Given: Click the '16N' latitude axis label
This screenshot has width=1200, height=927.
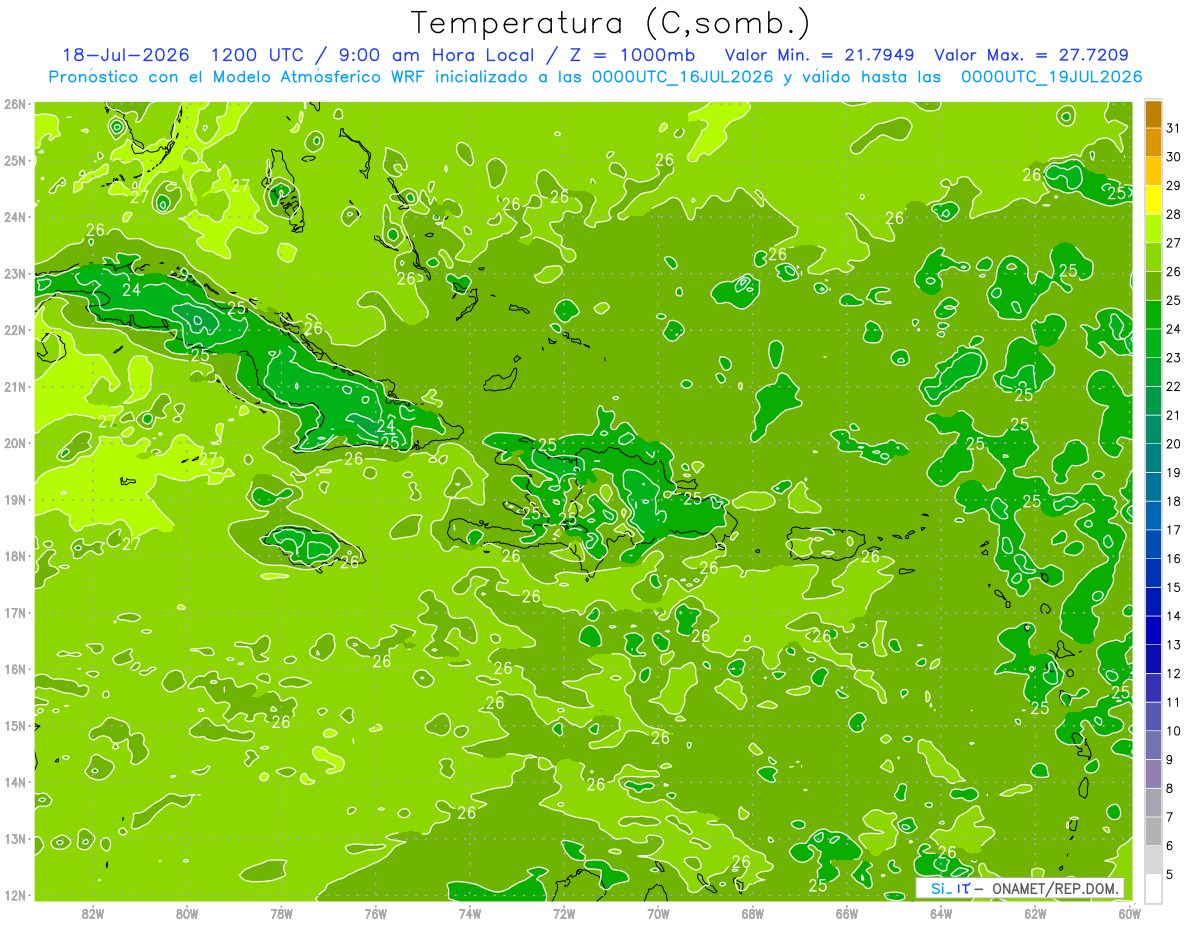Looking at the screenshot, I should point(15,669).
